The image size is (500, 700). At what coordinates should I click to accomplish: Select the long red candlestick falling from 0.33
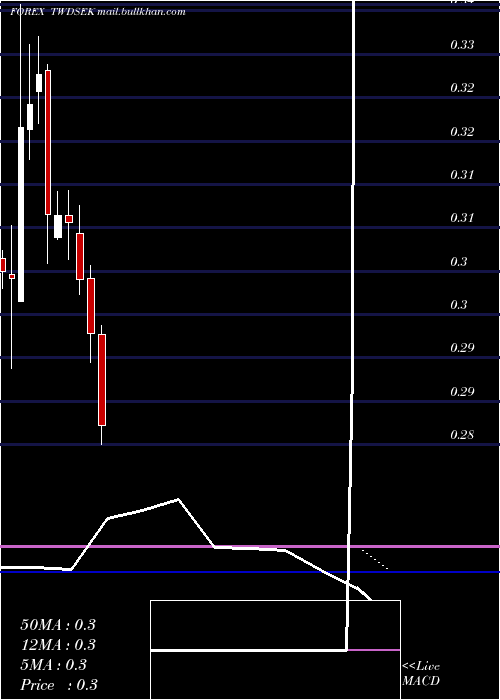48,142
